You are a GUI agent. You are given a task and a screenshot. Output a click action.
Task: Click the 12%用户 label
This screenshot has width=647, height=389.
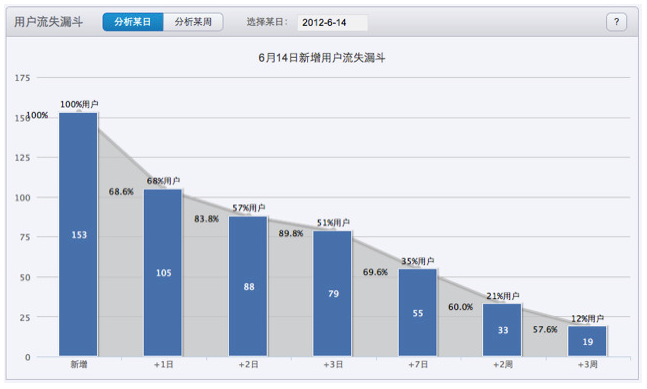588,318
